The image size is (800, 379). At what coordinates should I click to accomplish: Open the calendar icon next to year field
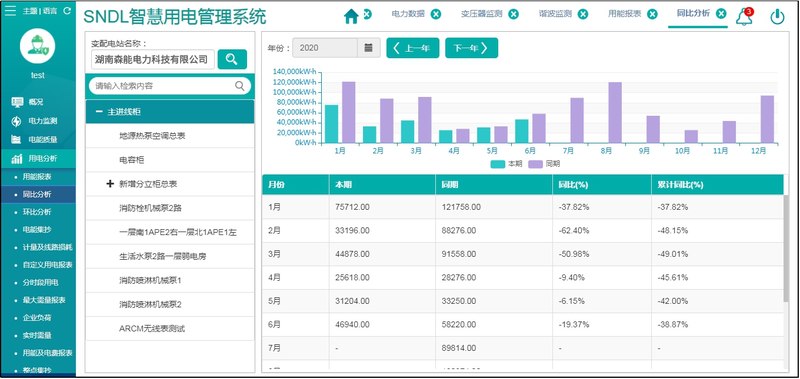click(x=368, y=48)
